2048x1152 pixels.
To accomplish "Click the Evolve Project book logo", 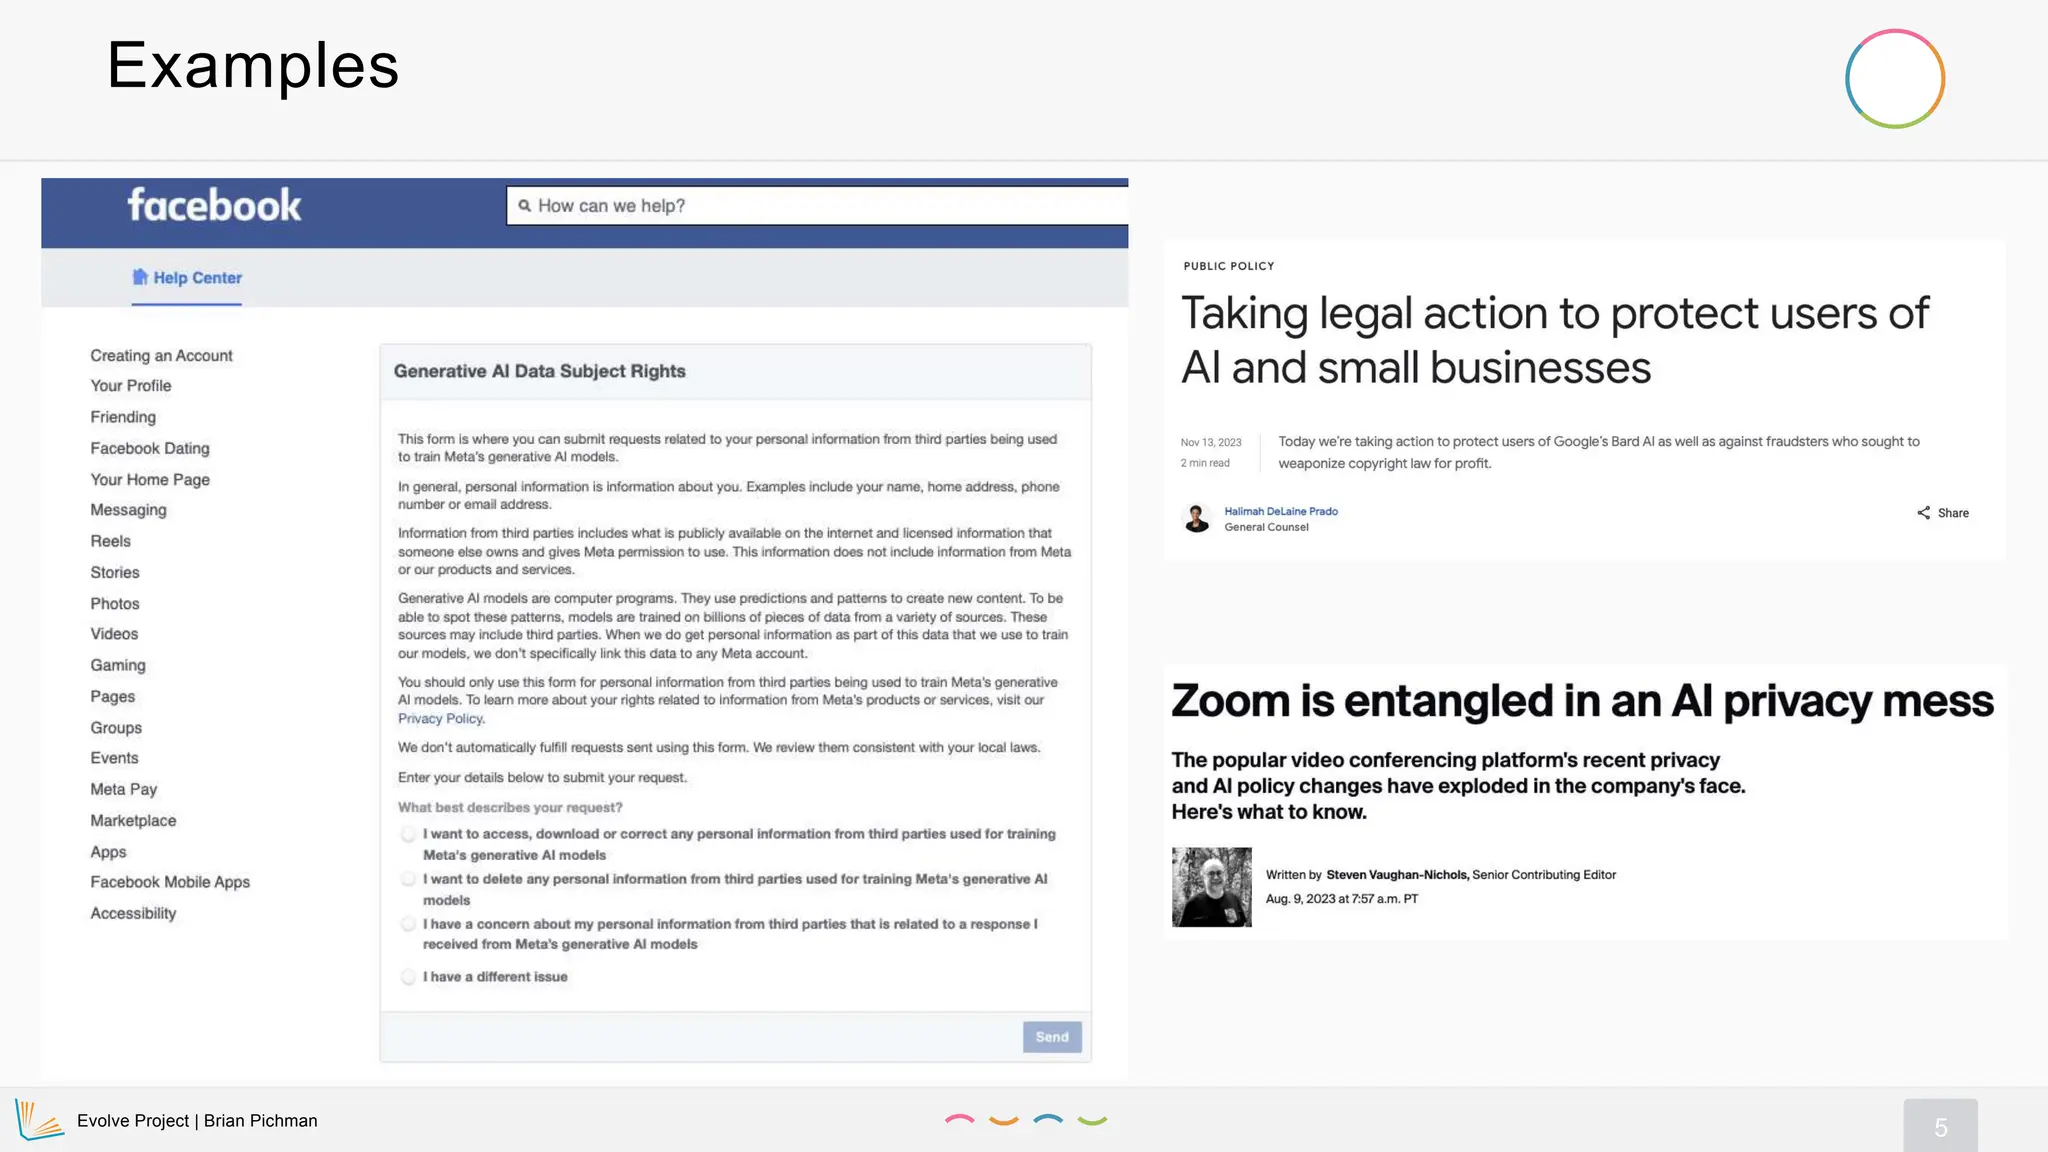I will tap(38, 1120).
